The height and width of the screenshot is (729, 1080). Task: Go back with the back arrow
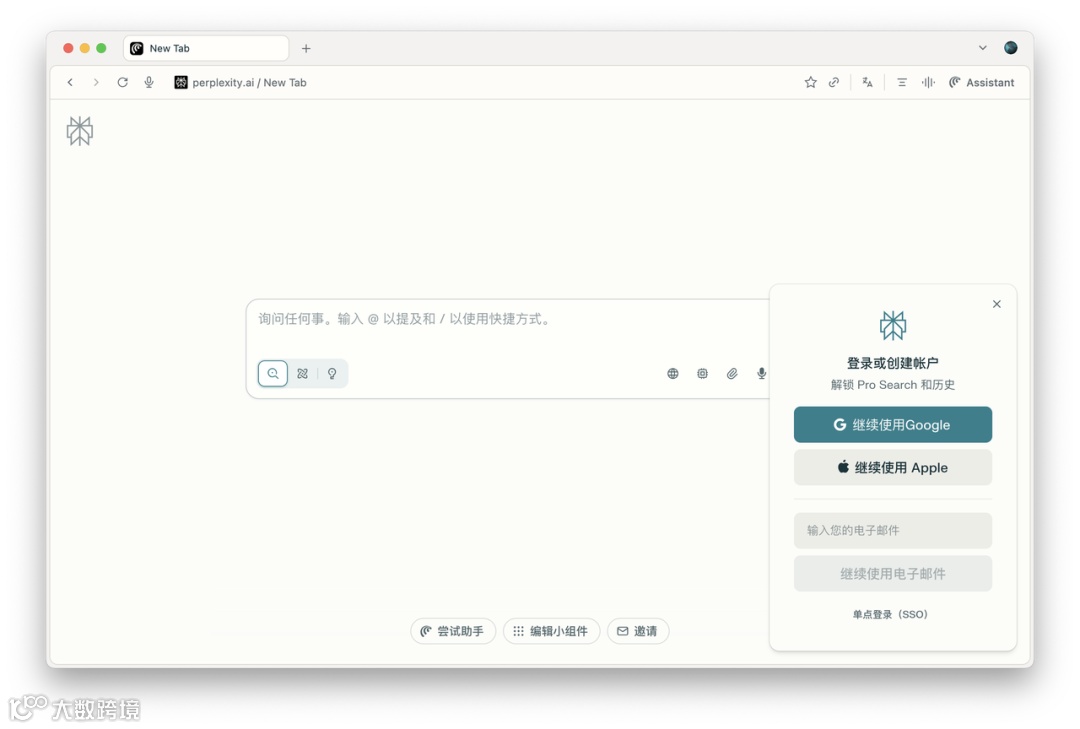tap(70, 82)
